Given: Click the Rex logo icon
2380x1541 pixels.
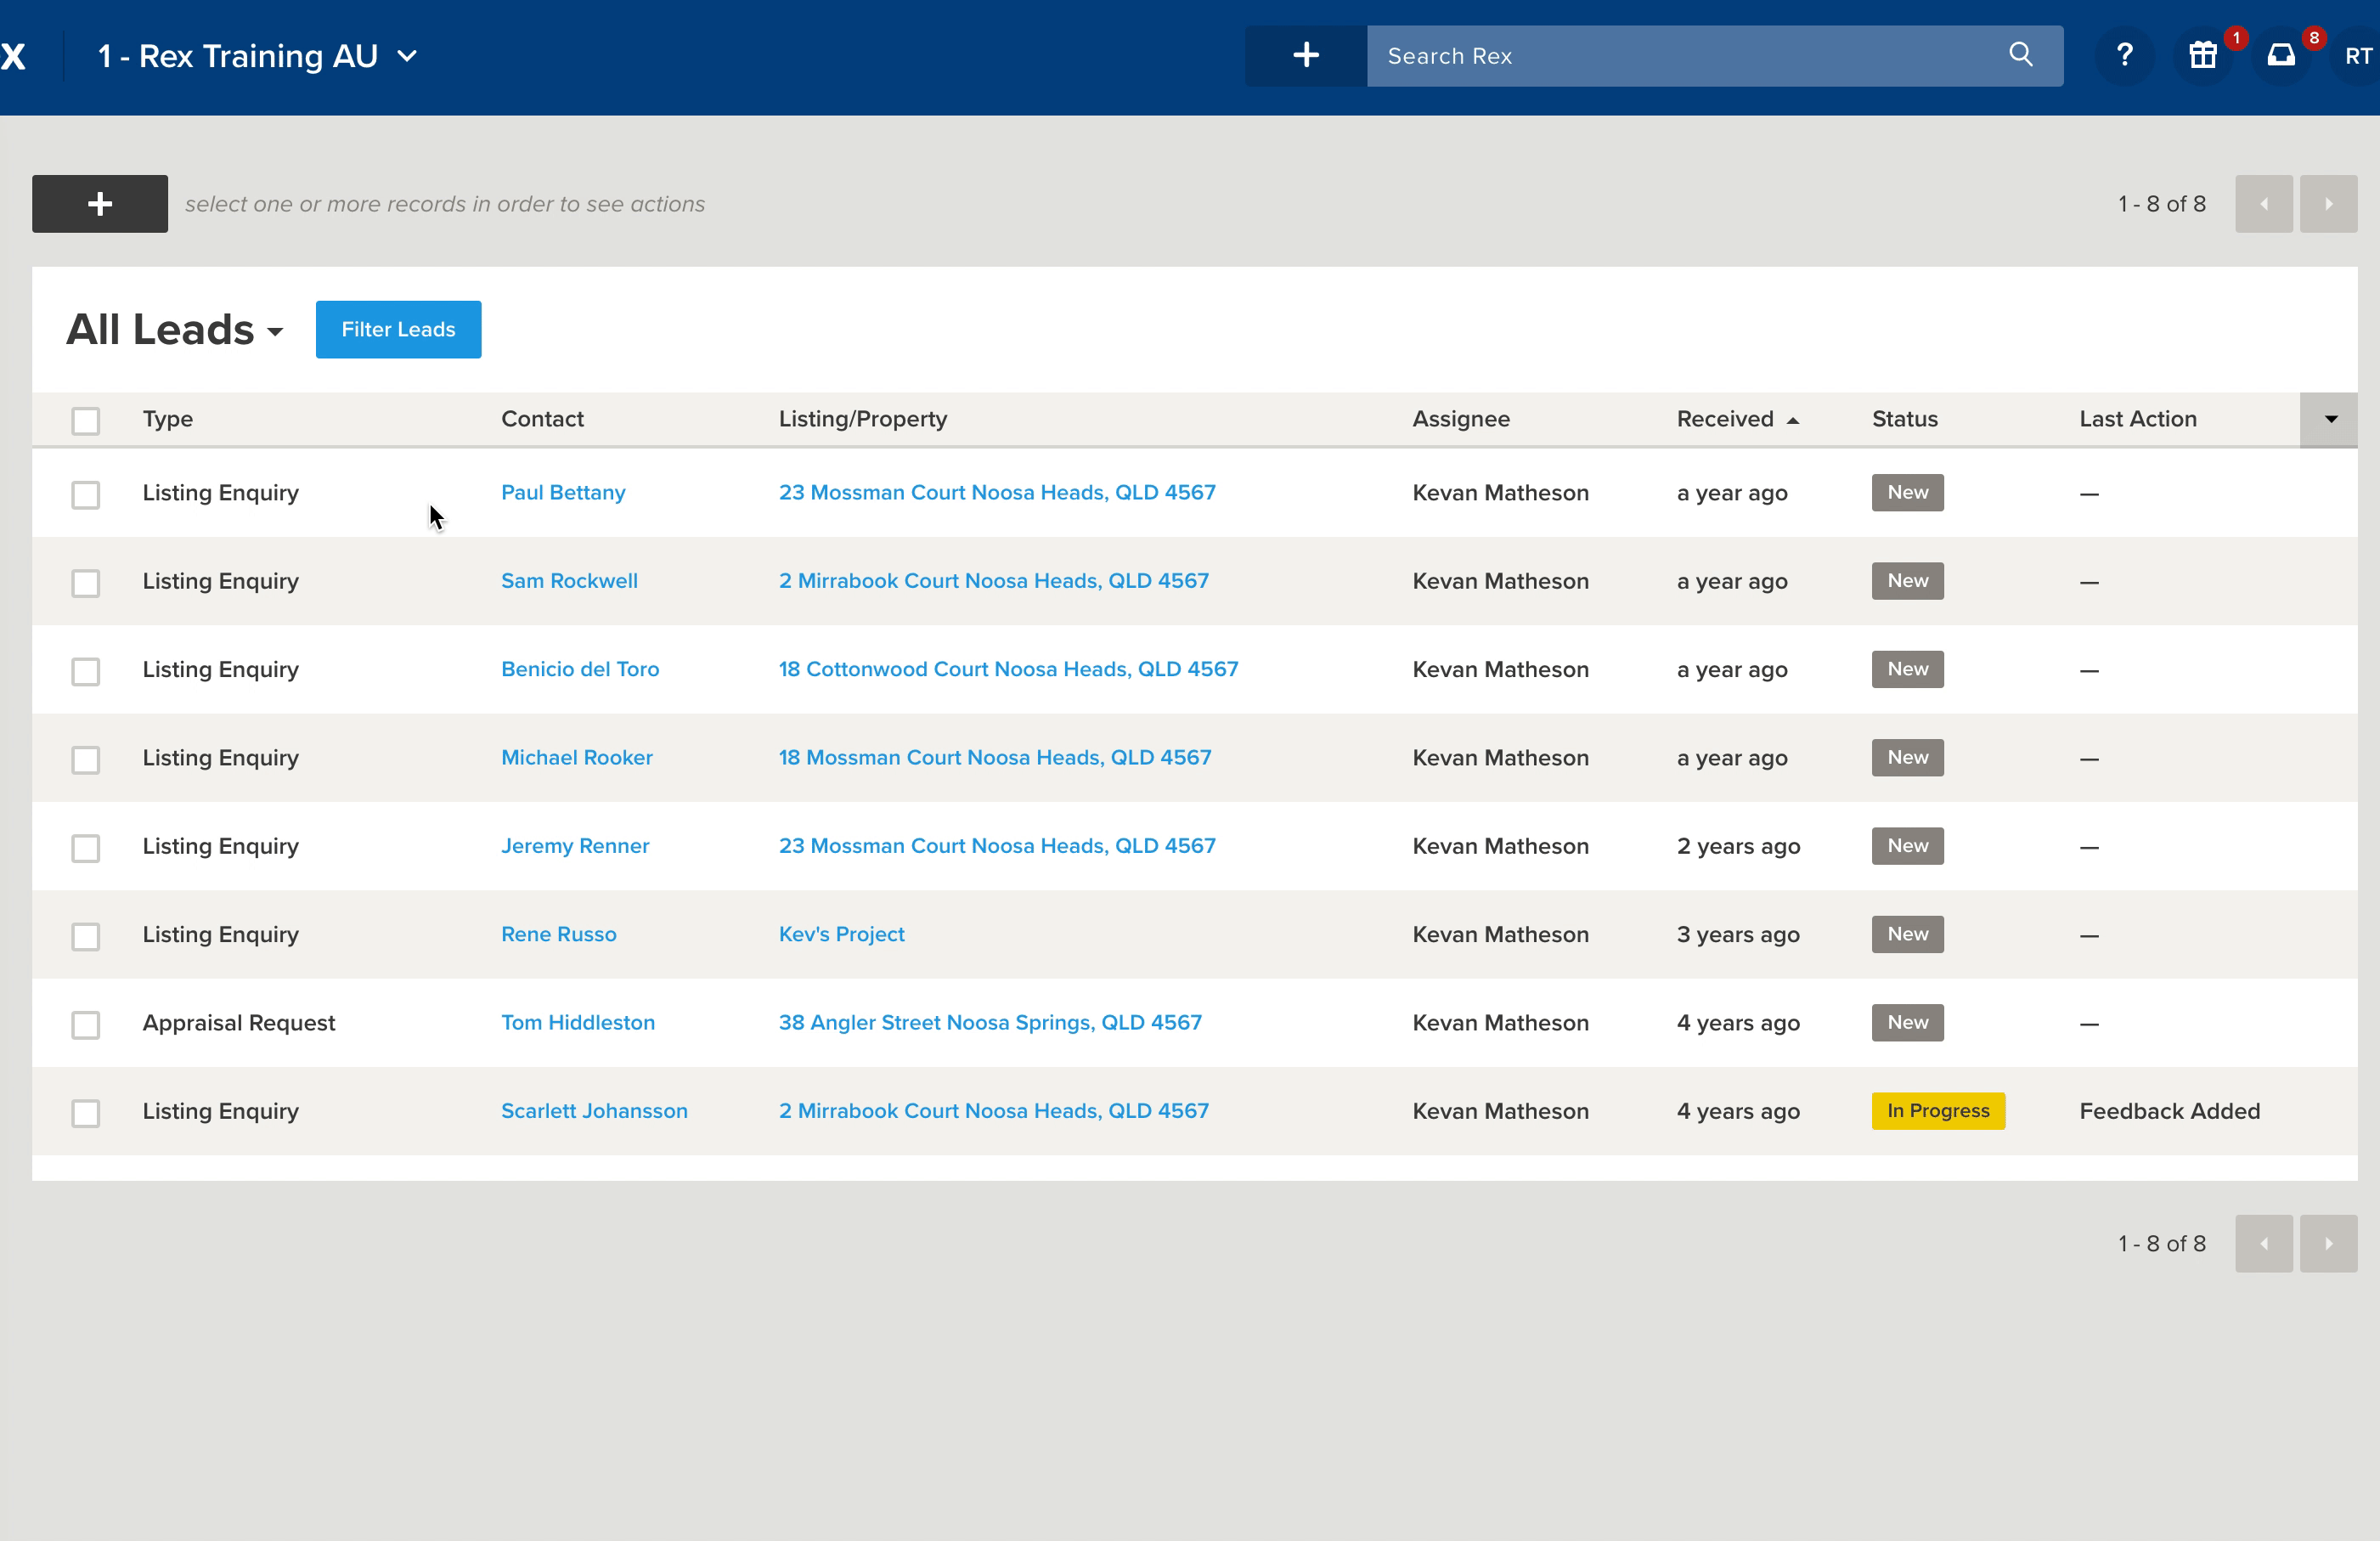Looking at the screenshot, I should tap(13, 56).
